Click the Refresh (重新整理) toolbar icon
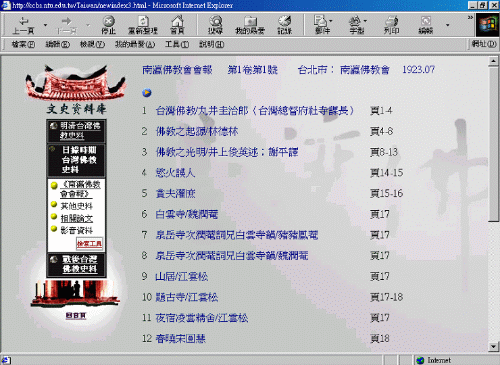 [x=143, y=25]
